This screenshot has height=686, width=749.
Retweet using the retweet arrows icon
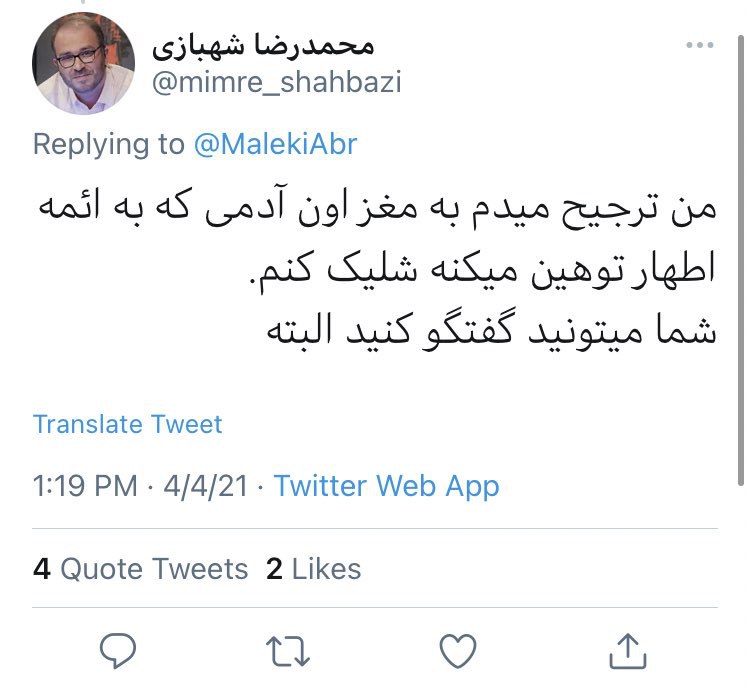pyautogui.click(x=290, y=651)
